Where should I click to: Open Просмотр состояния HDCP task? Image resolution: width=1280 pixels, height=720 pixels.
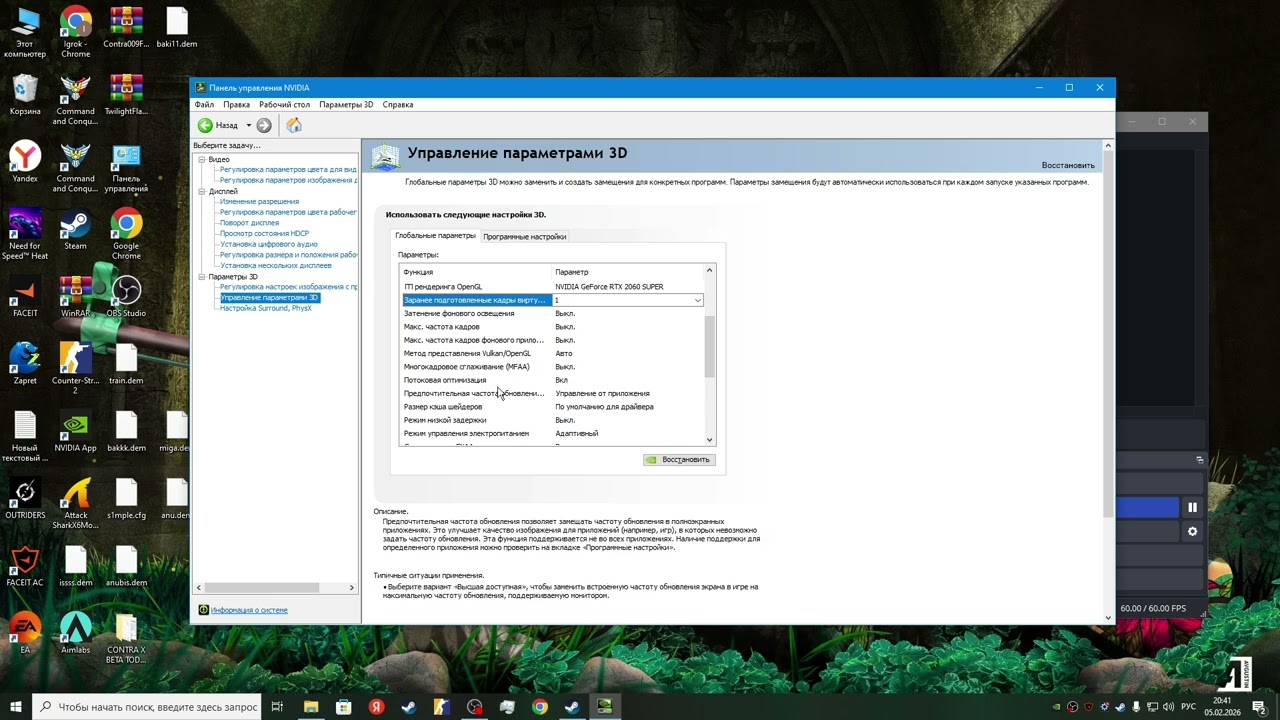264,234
